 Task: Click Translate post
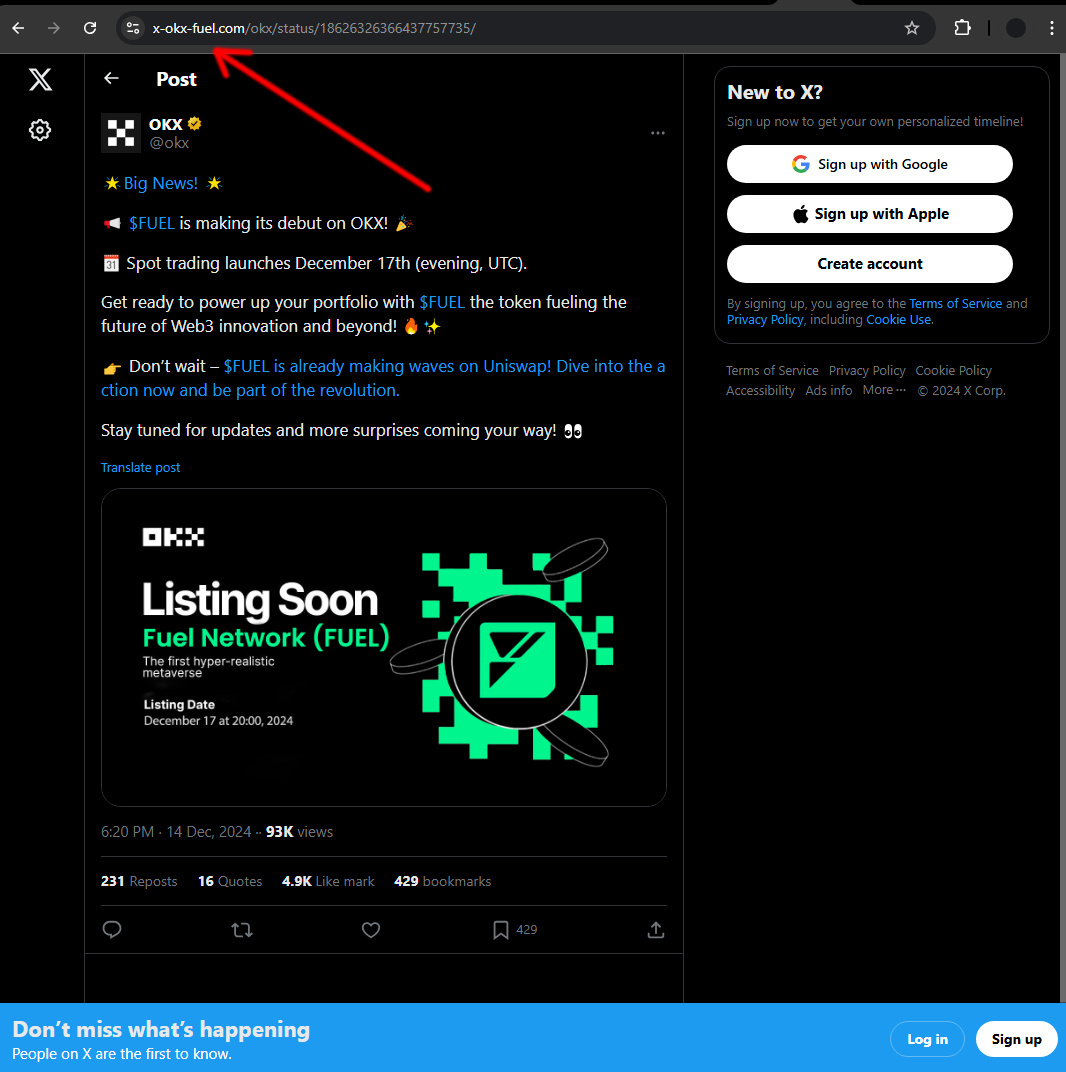click(x=140, y=468)
